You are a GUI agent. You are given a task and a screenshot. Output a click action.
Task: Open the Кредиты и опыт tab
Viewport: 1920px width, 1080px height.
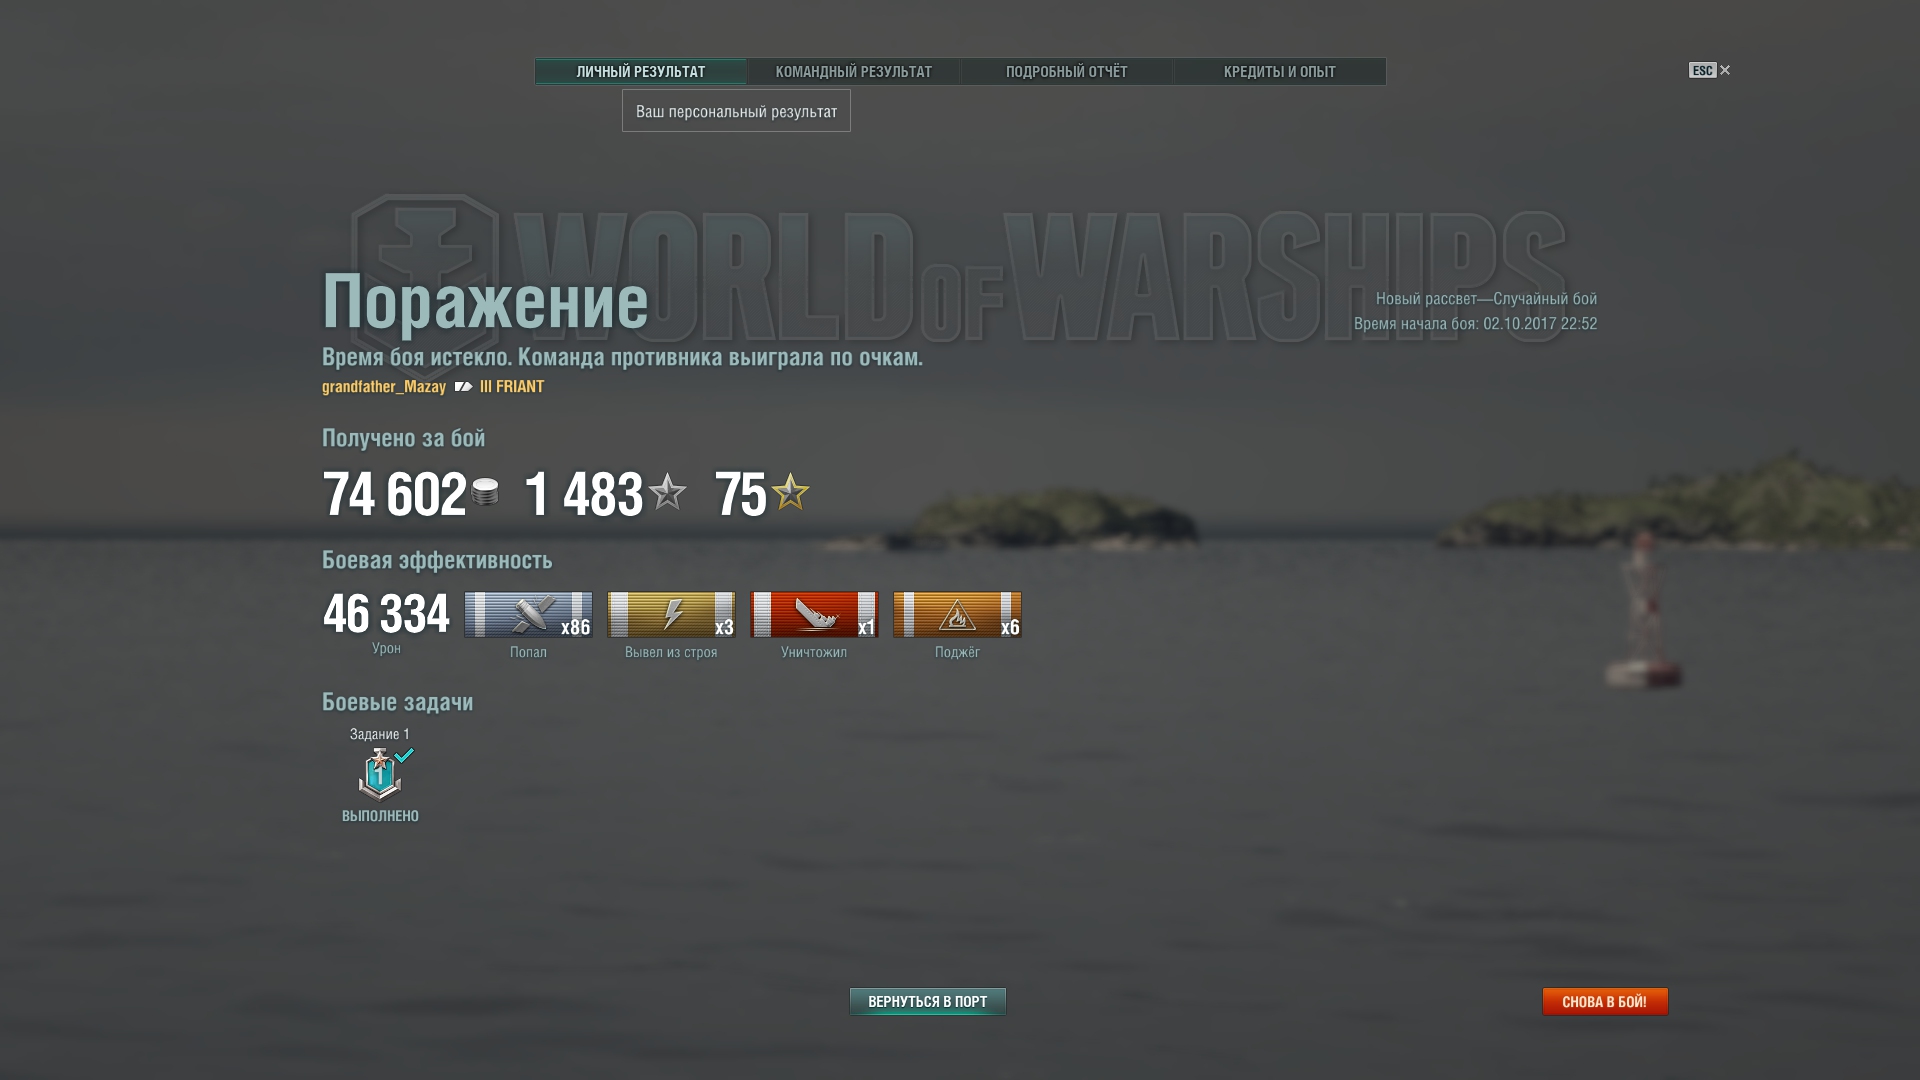pyautogui.click(x=1279, y=72)
